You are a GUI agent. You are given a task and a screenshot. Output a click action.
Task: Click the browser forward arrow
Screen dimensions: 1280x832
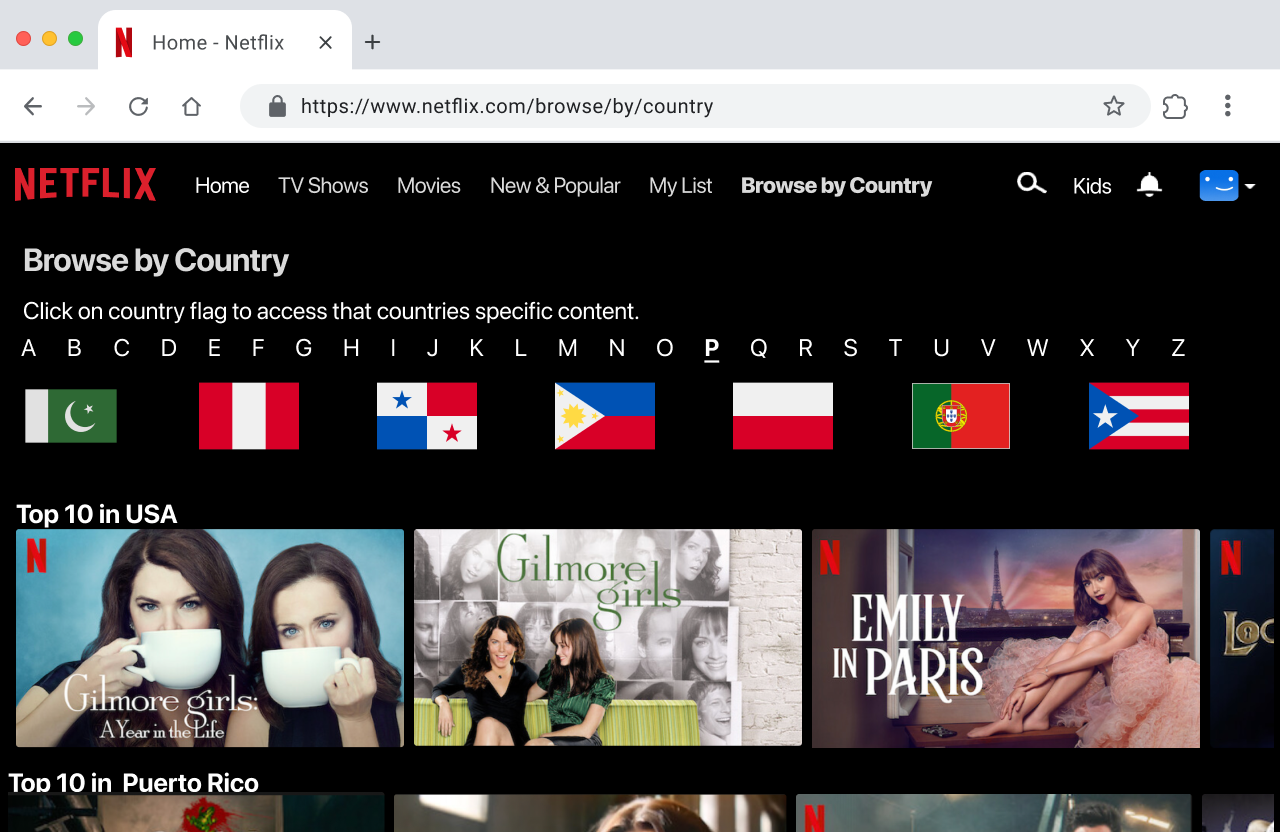tap(86, 106)
